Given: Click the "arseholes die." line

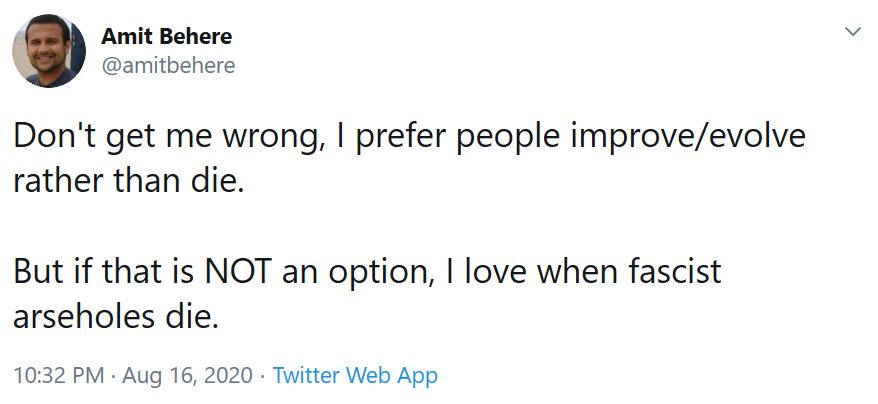Looking at the screenshot, I should coord(114,317).
